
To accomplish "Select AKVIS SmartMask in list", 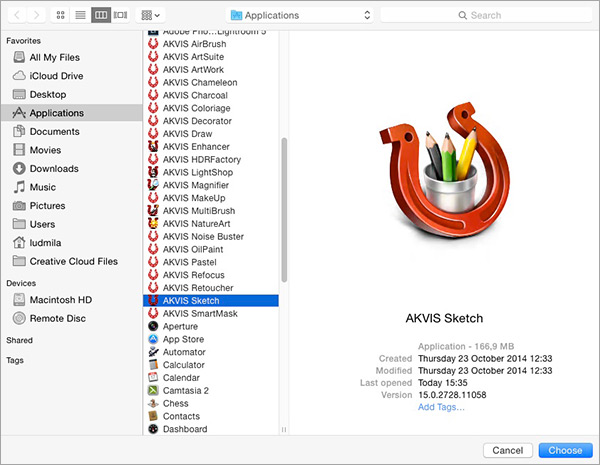I will pyautogui.click(x=211, y=313).
